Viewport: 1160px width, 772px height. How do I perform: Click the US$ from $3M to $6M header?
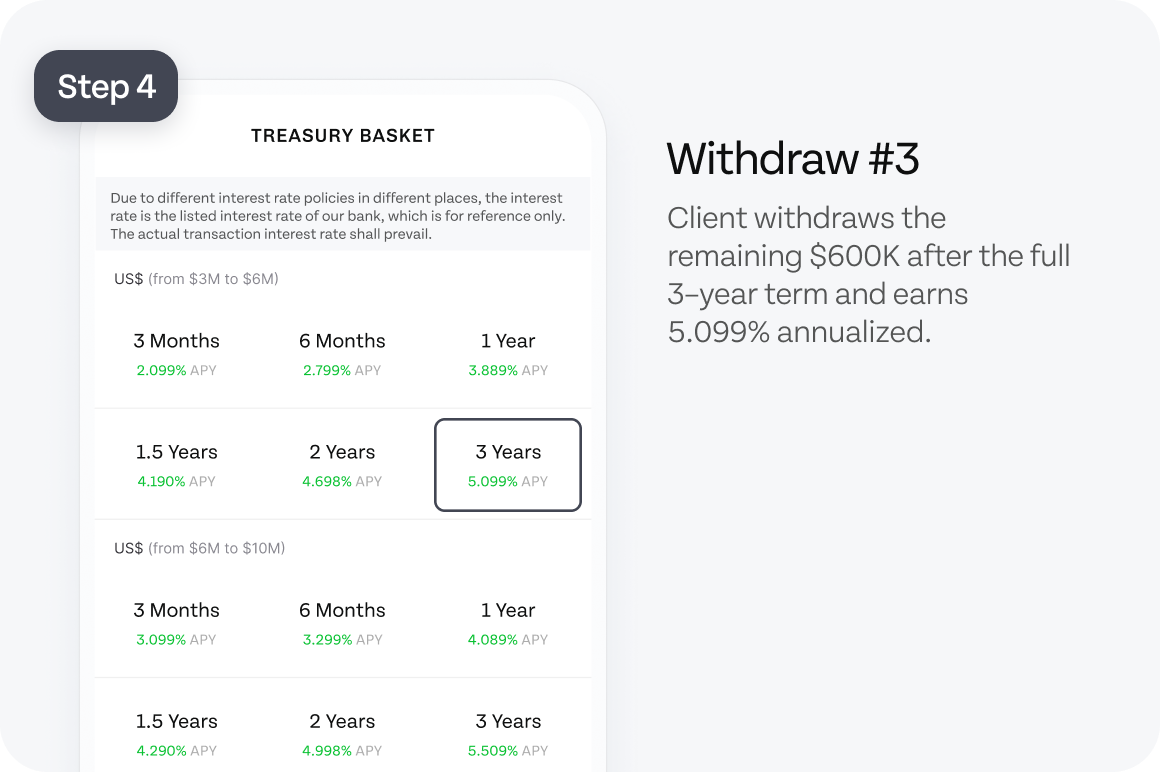click(x=196, y=279)
